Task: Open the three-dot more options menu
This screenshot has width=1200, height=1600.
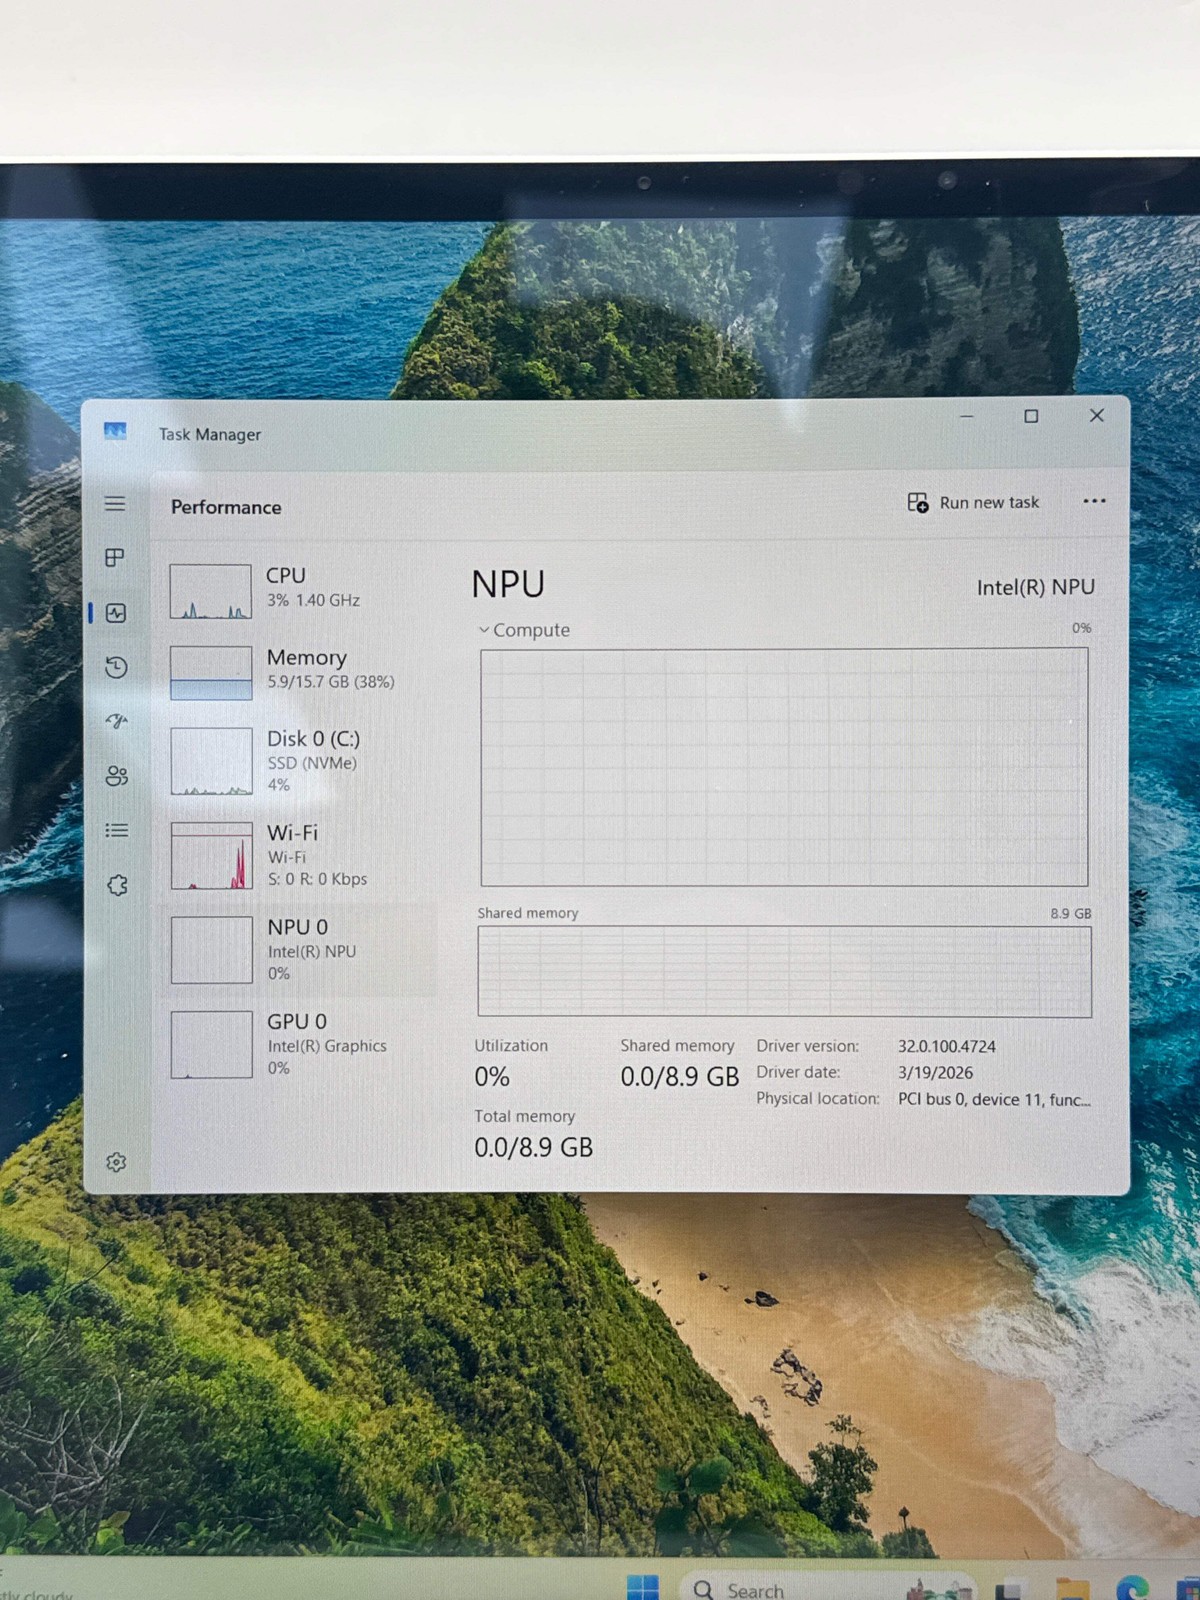Action: [x=1094, y=501]
